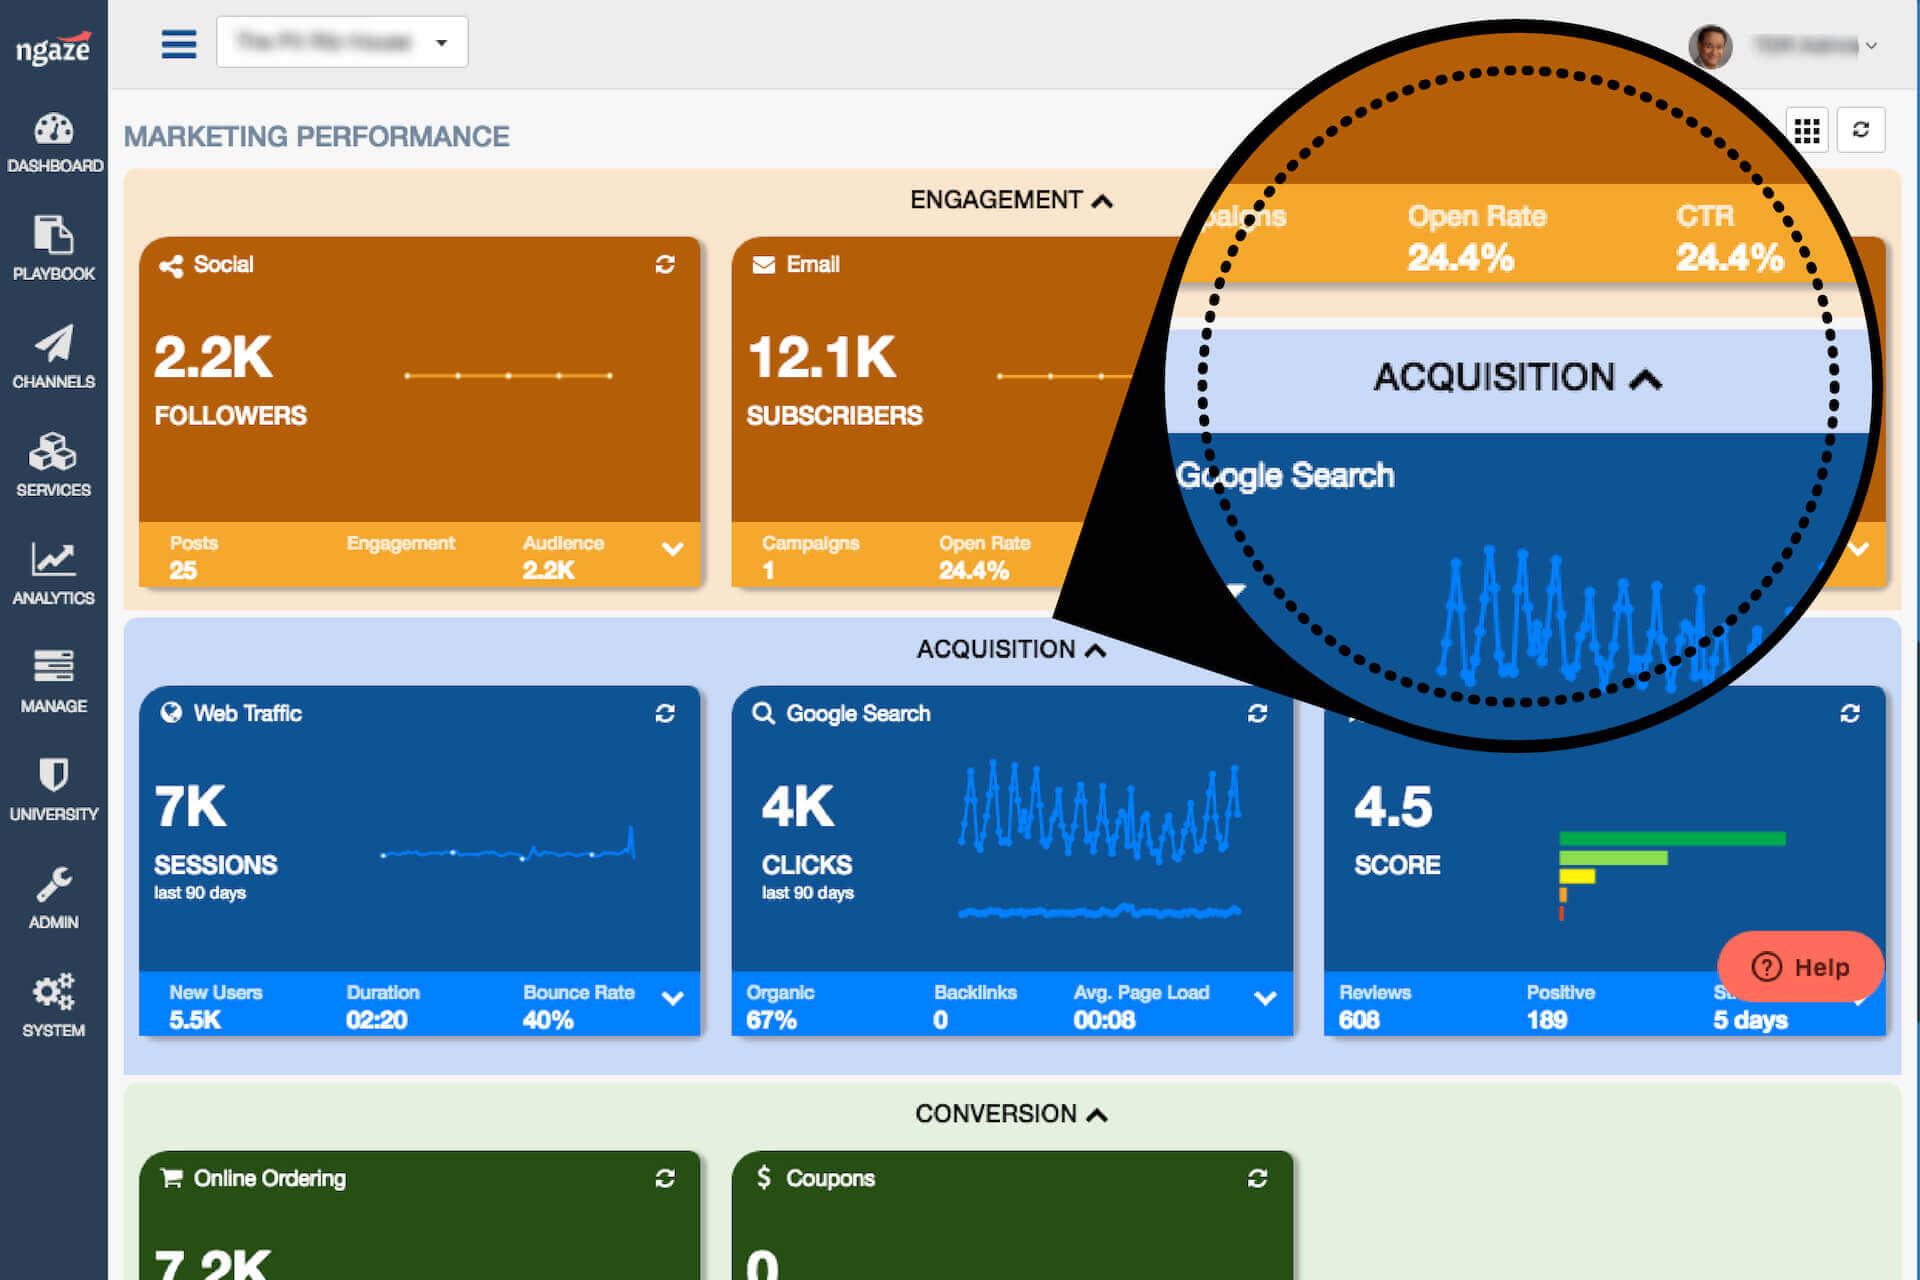Image resolution: width=1920 pixels, height=1280 pixels.
Task: Refresh the Google Search card
Action: click(x=1258, y=713)
